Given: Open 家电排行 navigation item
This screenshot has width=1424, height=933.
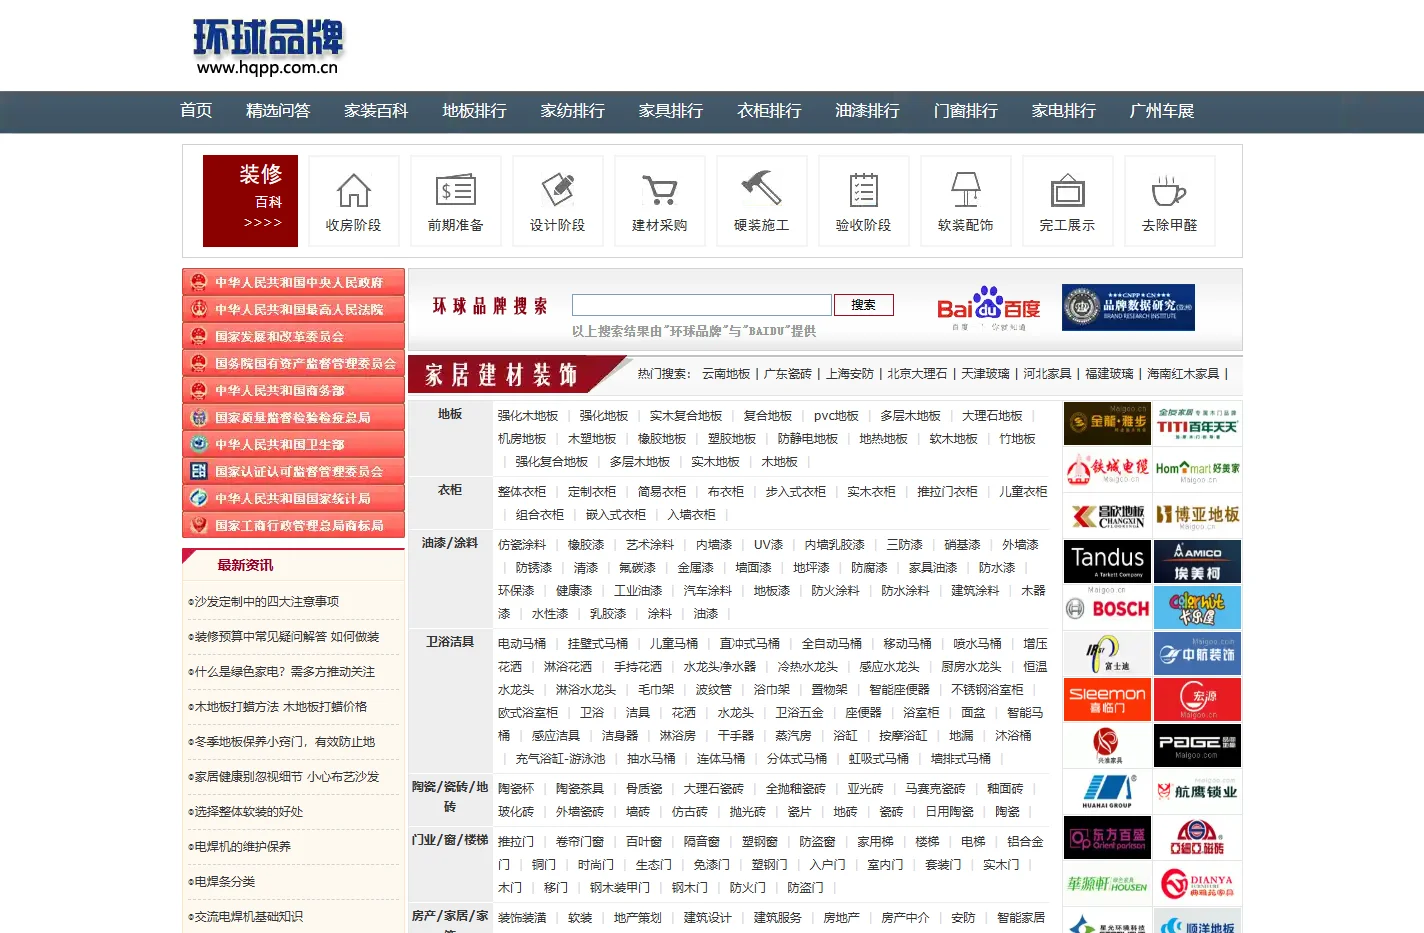Looking at the screenshot, I should (x=1064, y=111).
